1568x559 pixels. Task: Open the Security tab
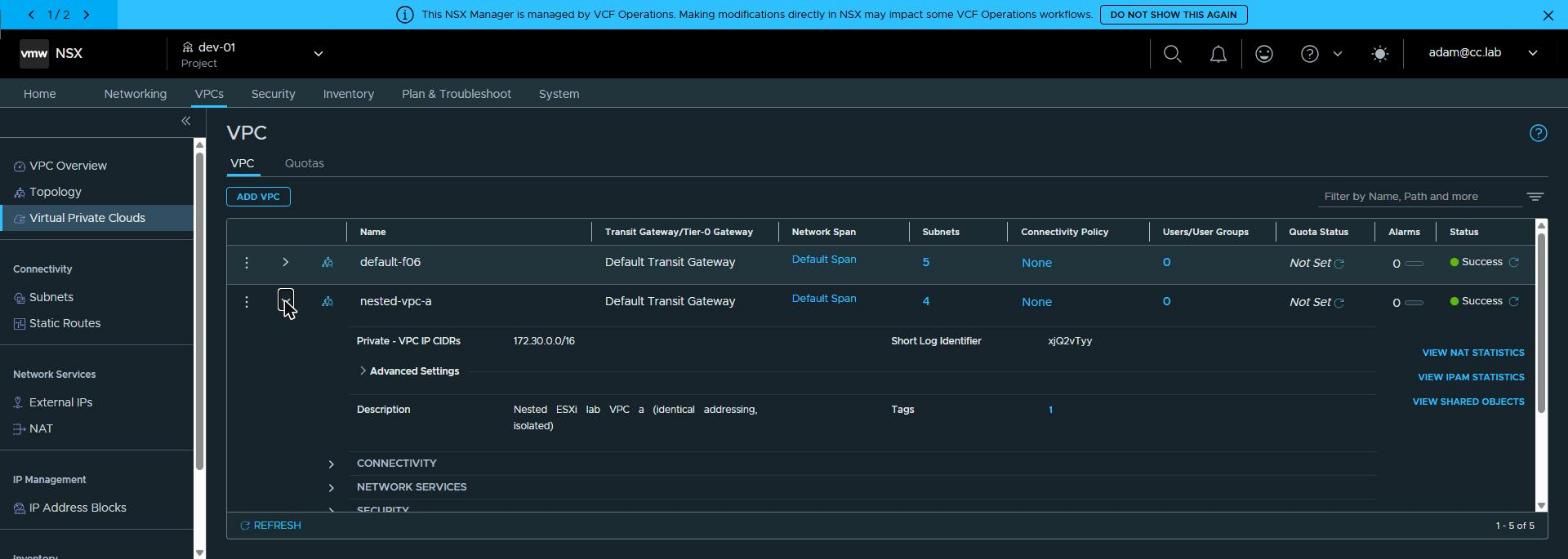click(273, 94)
